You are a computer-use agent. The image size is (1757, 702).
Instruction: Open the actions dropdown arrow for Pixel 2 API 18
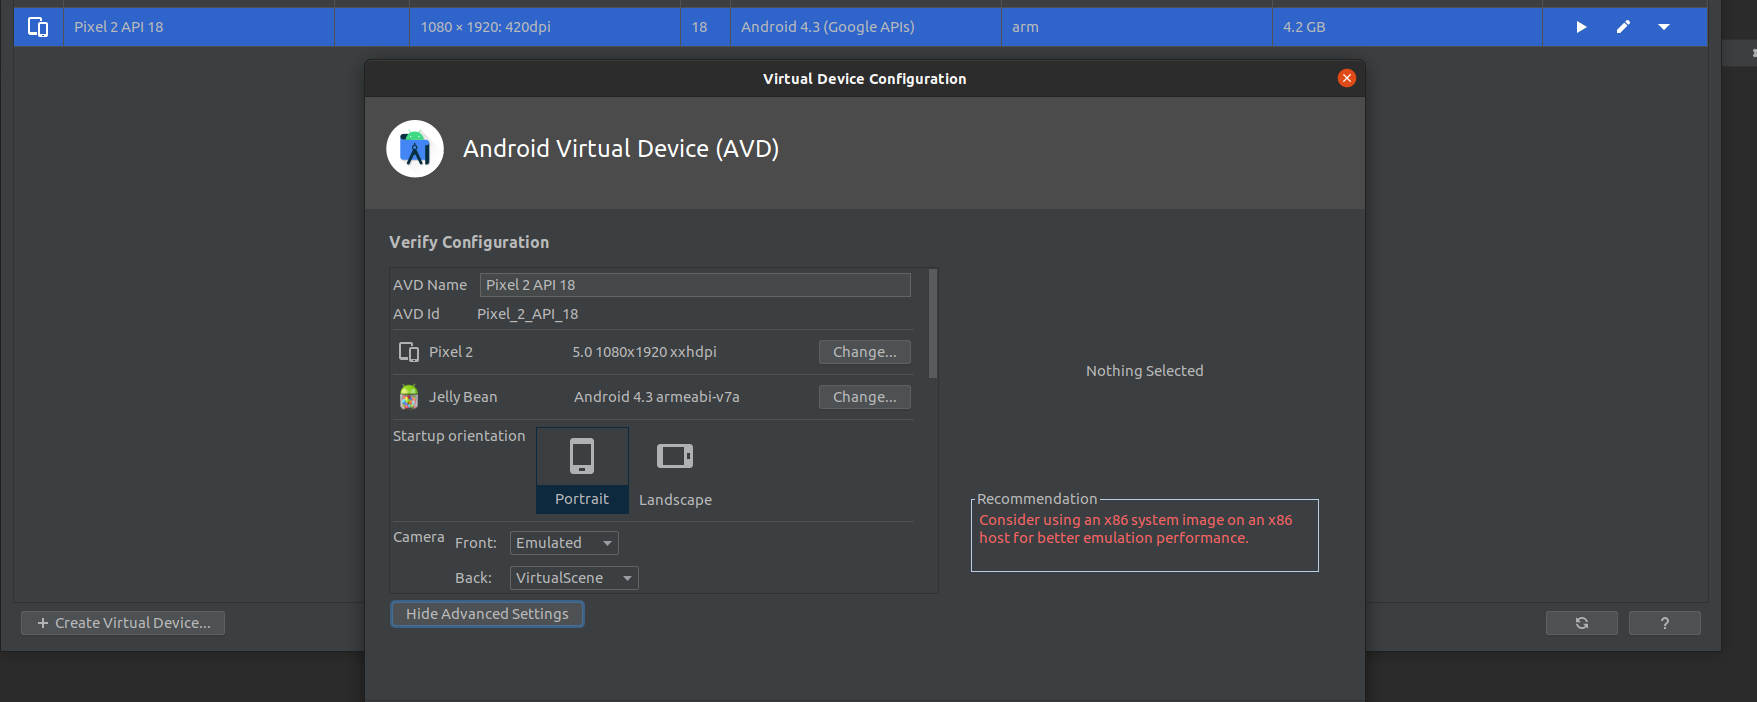pos(1664,27)
